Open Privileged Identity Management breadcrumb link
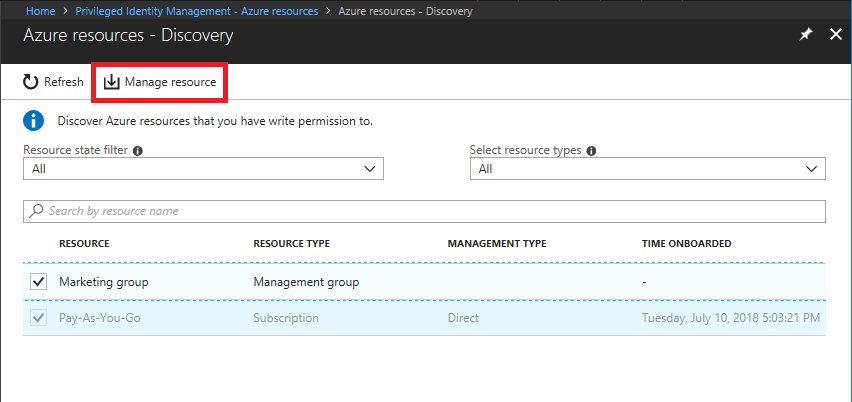 tap(196, 11)
